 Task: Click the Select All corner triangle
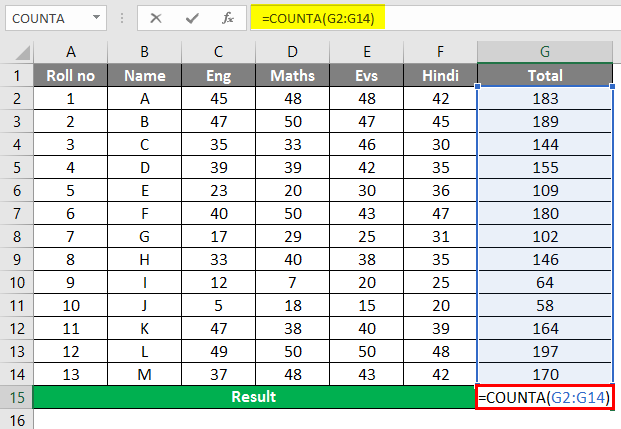[x=23, y=53]
